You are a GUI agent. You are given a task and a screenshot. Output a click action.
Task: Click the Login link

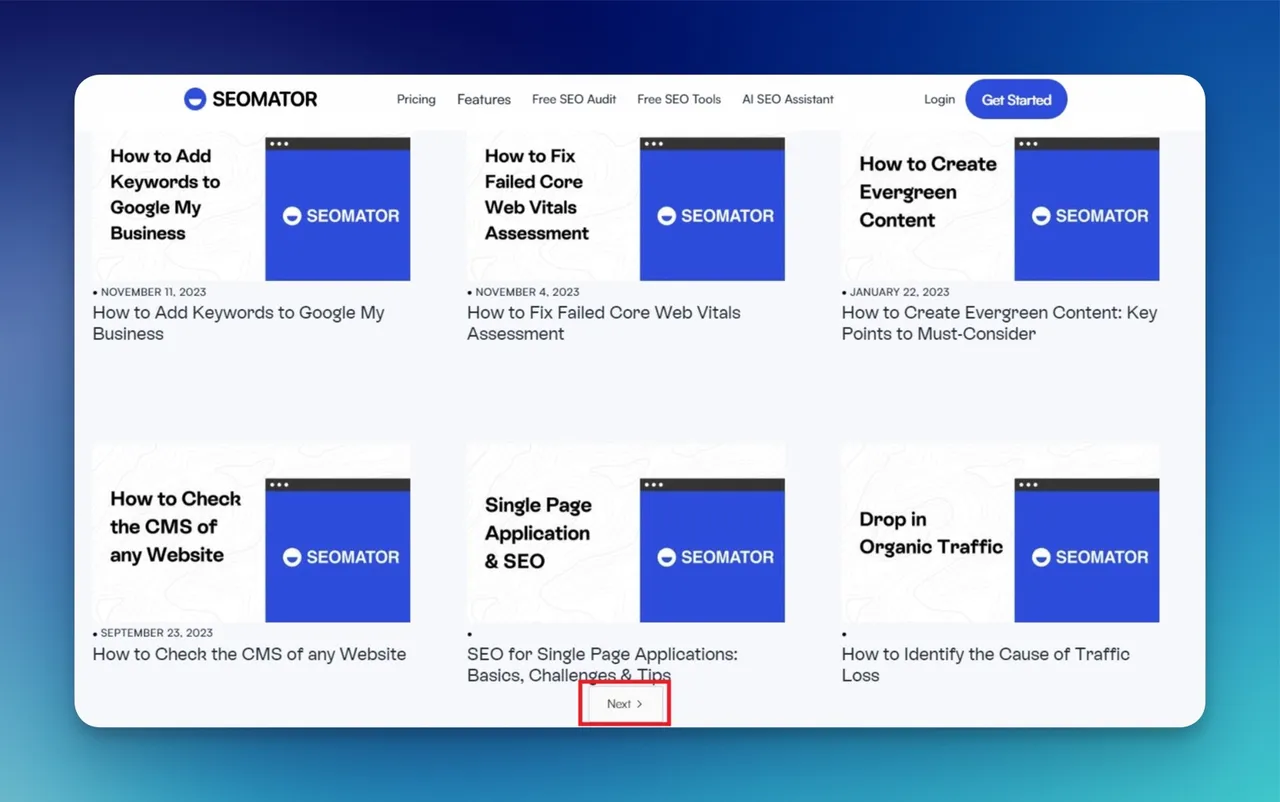tap(939, 99)
